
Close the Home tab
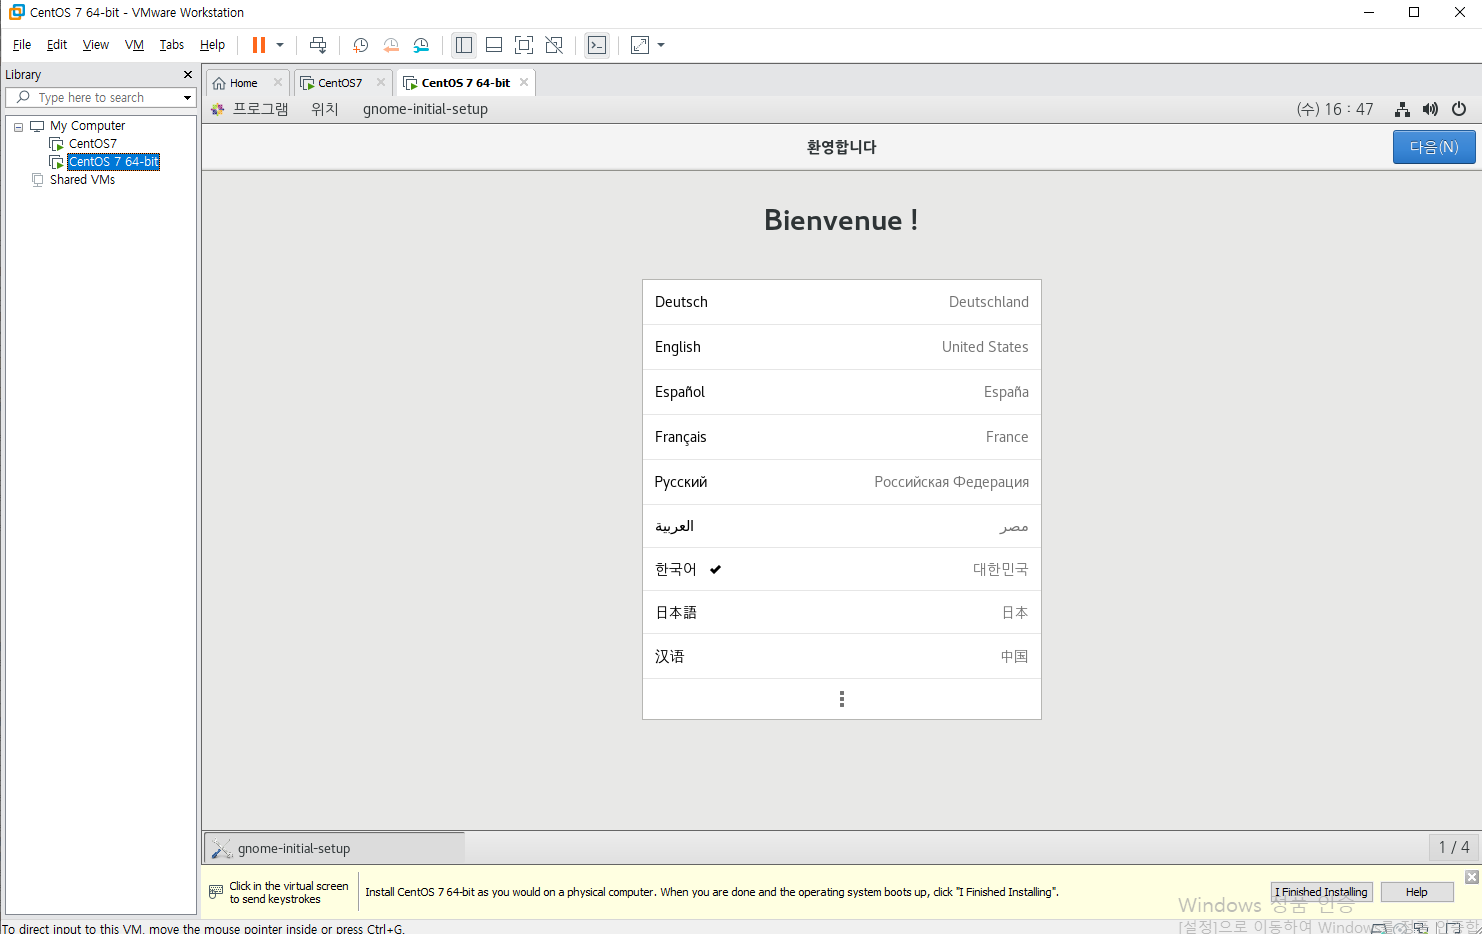click(278, 83)
